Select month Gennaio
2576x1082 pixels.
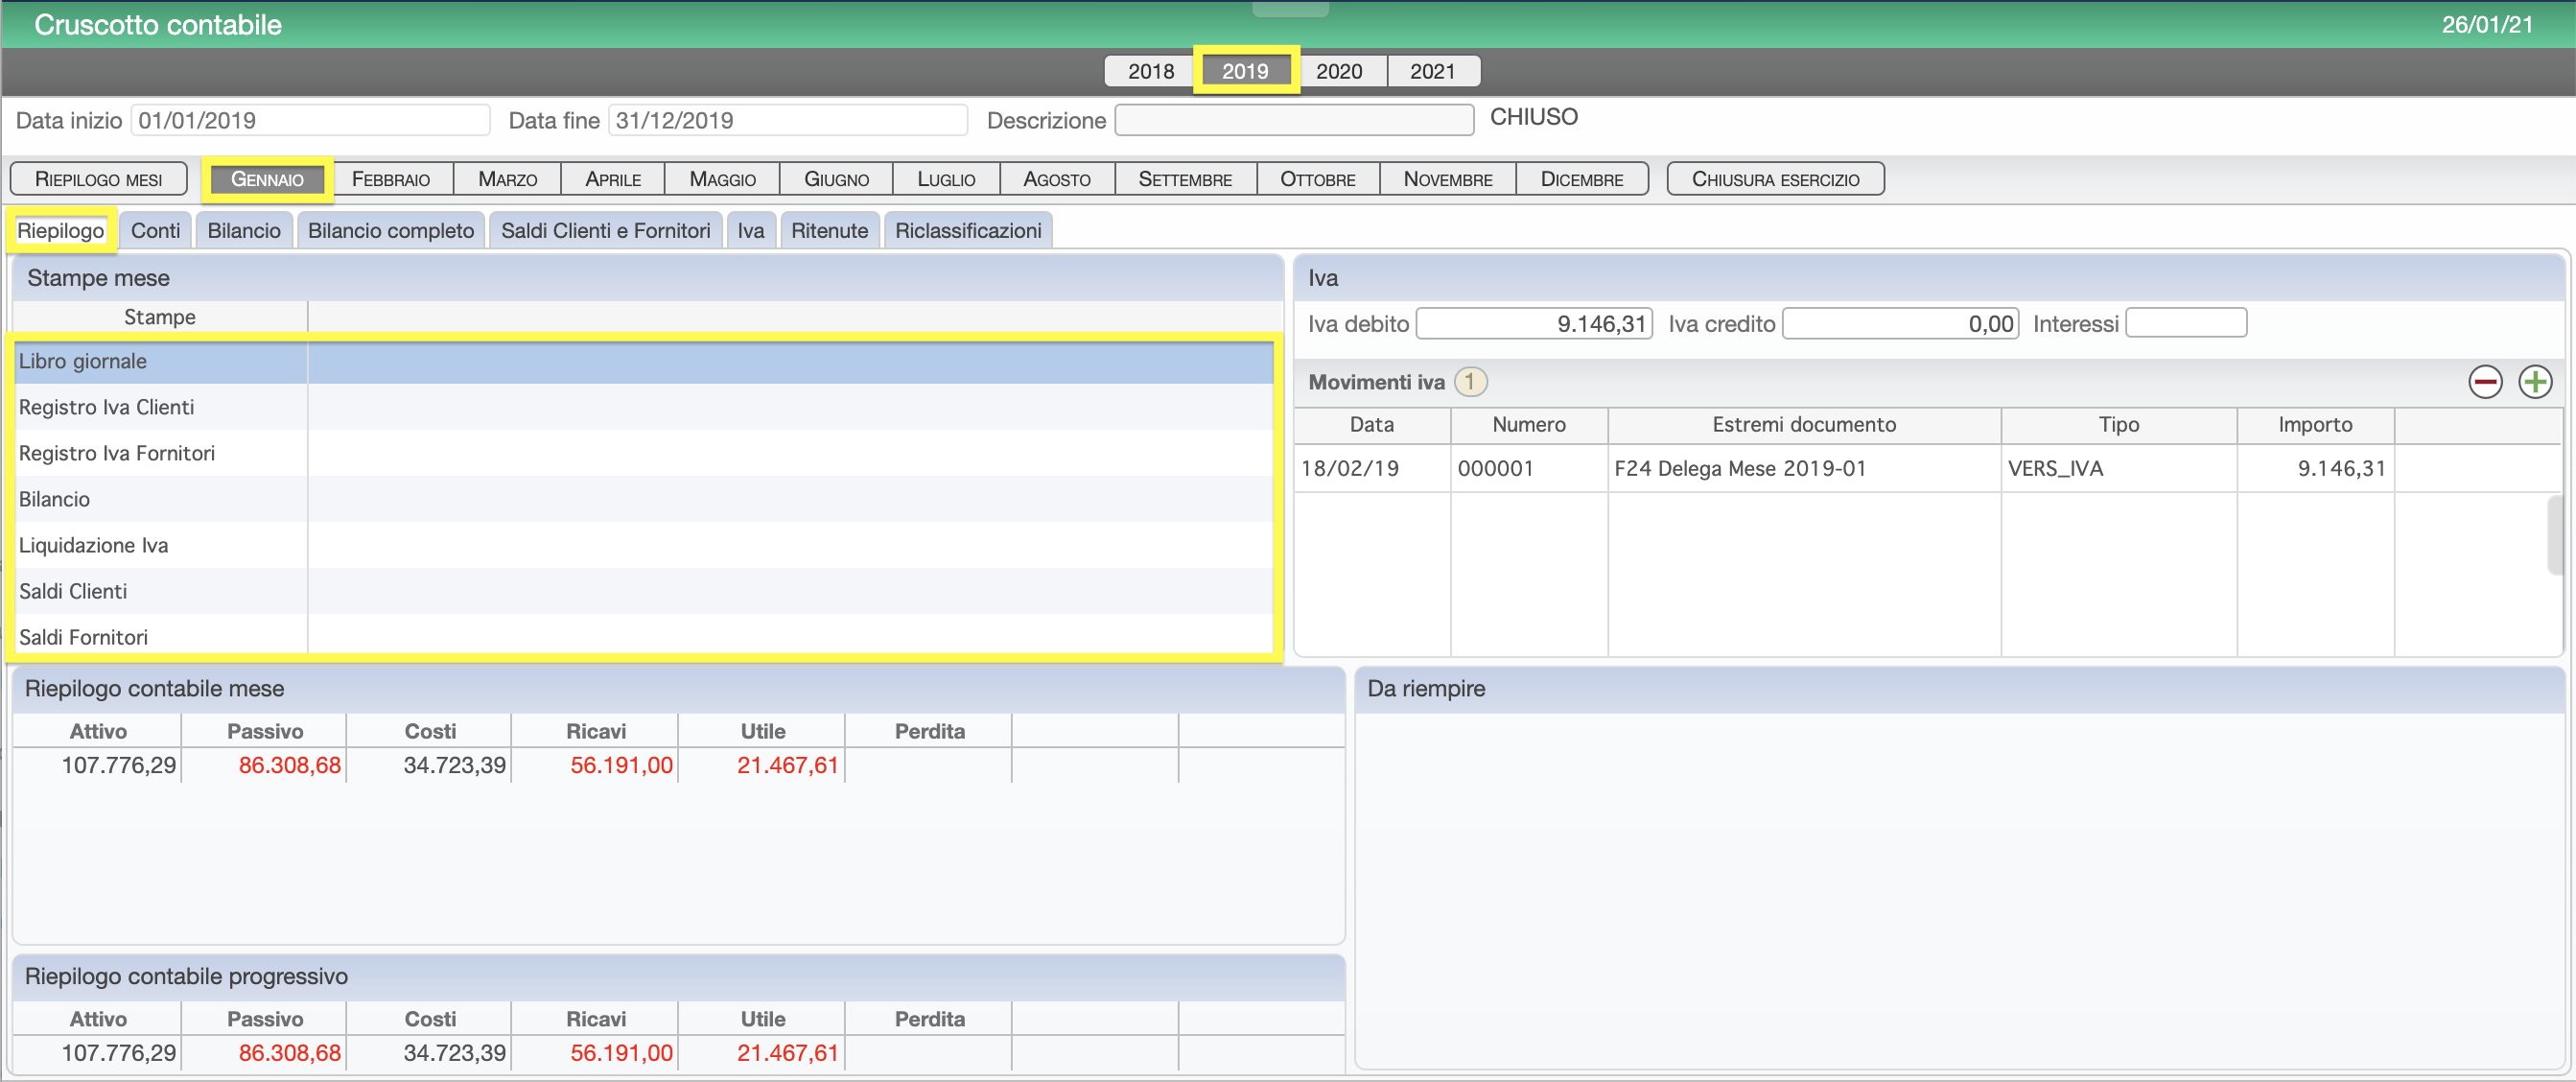267,179
